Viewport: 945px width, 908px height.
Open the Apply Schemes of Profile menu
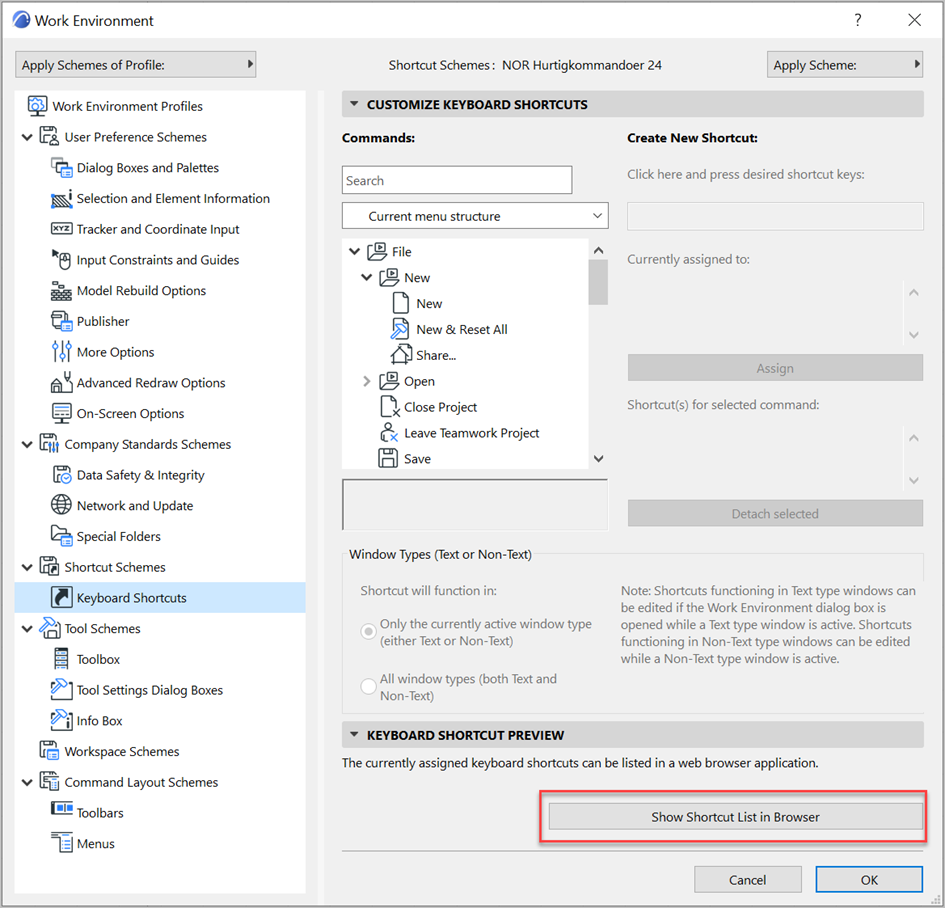pos(136,64)
